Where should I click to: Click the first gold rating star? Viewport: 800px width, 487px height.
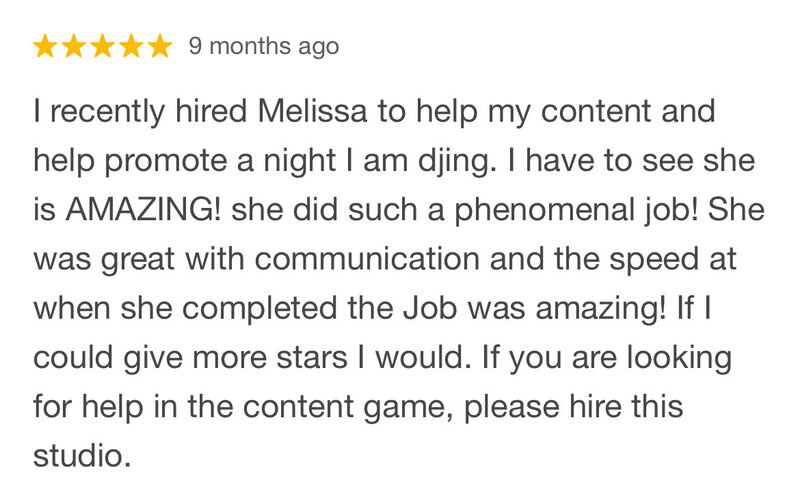click(45, 46)
